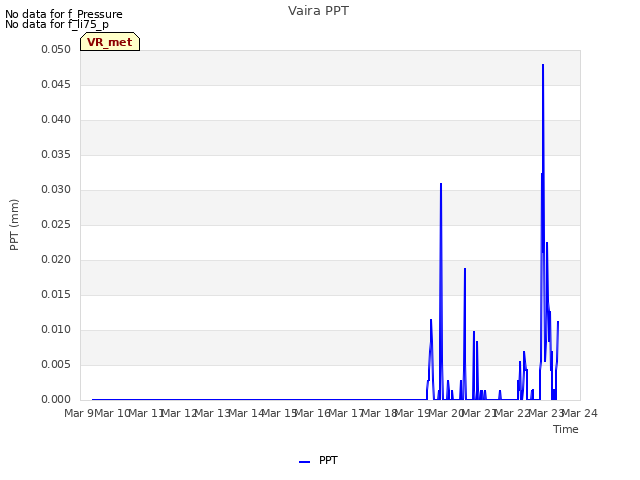Click the Mar 14 x-axis tick label
This screenshot has height=480, width=640.
coord(246,413)
